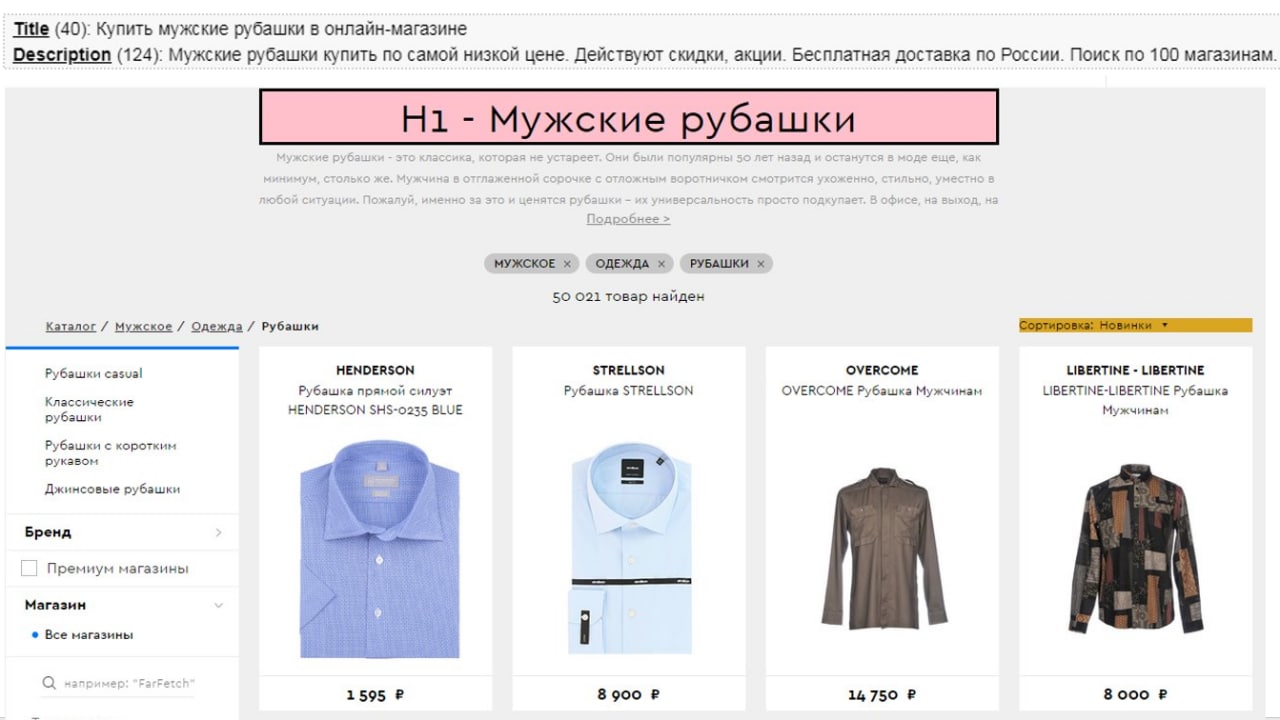This screenshot has width=1280, height=720.
Task: Show full description via Подробнее link
Action: tap(628, 219)
